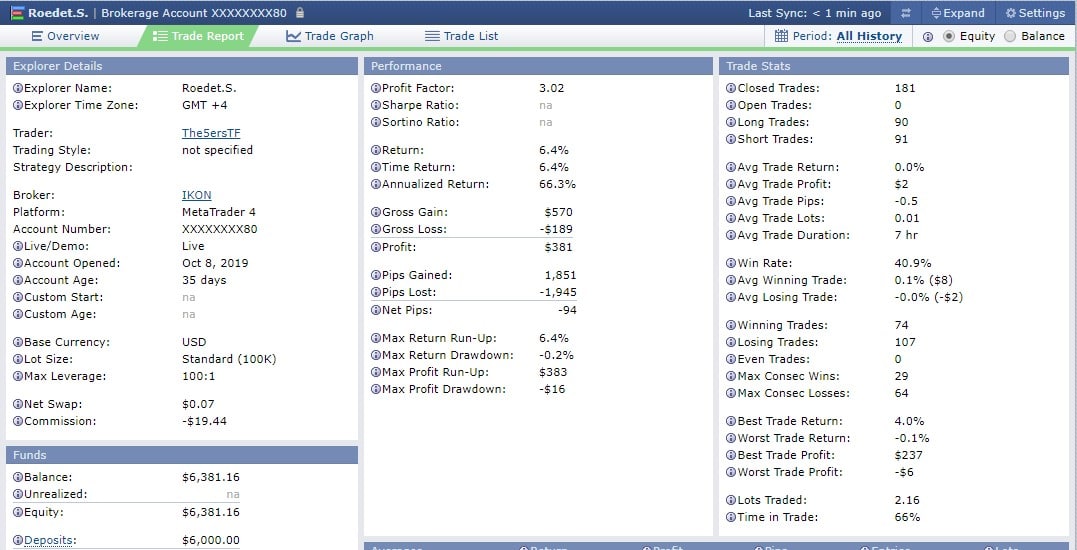Select the Equity radio button
1077x550 pixels.
tap(949, 36)
